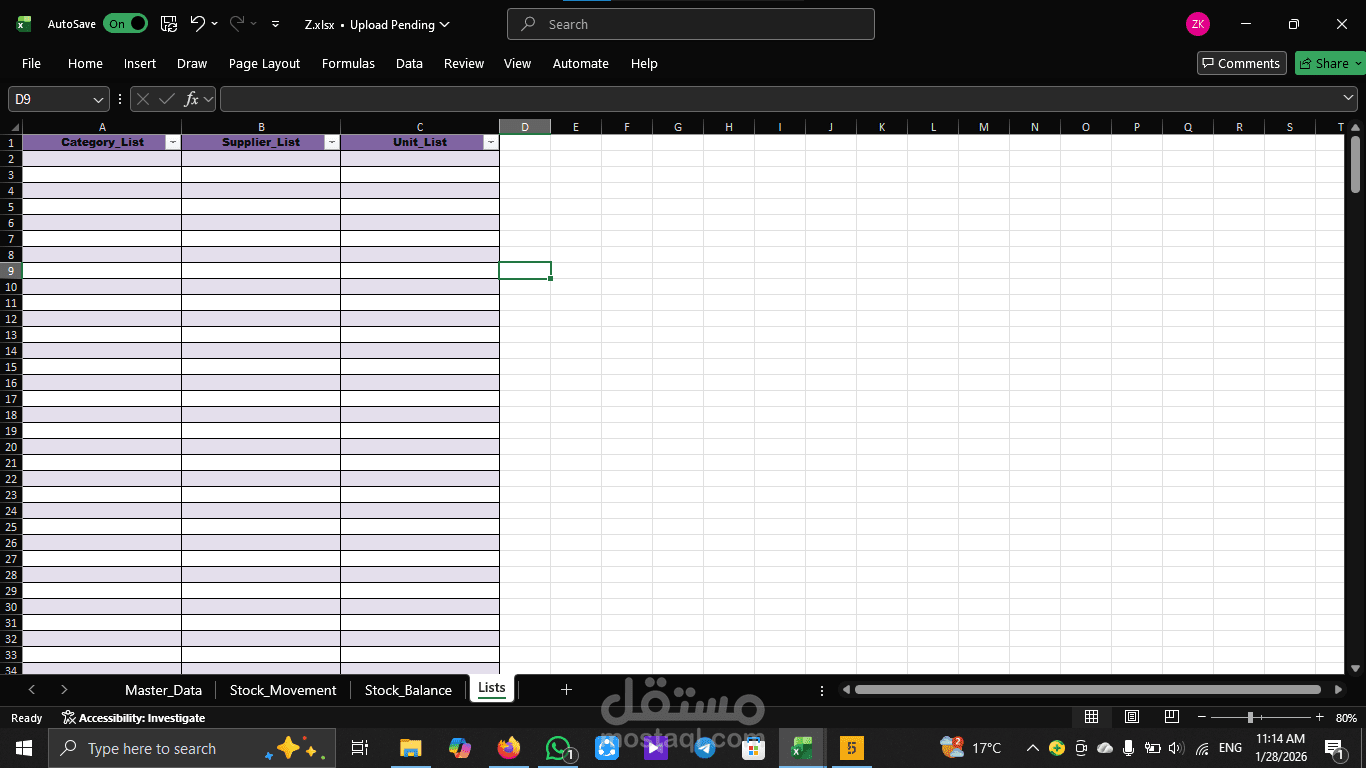Switch to Normal view icon in status bar
The width and height of the screenshot is (1366, 768).
1091,717
